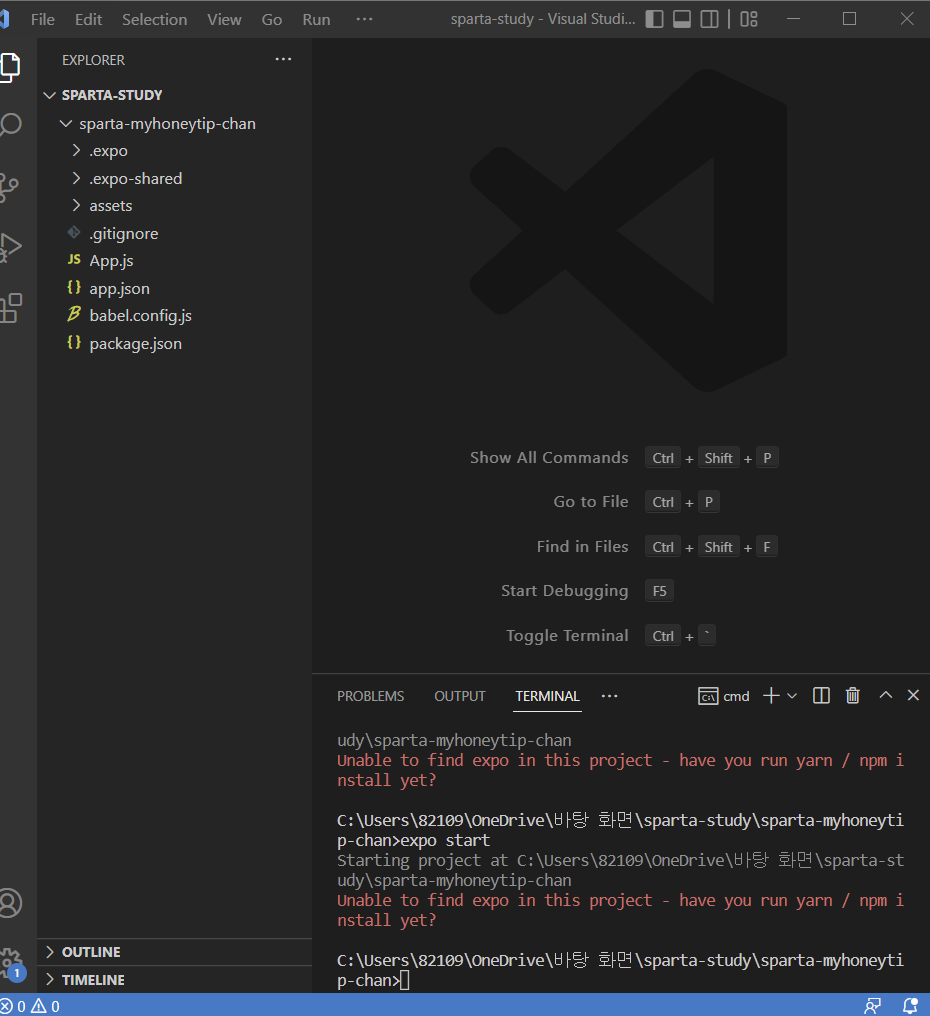Close the terminal panel
Screen dimensions: 930x1016
click(913, 695)
